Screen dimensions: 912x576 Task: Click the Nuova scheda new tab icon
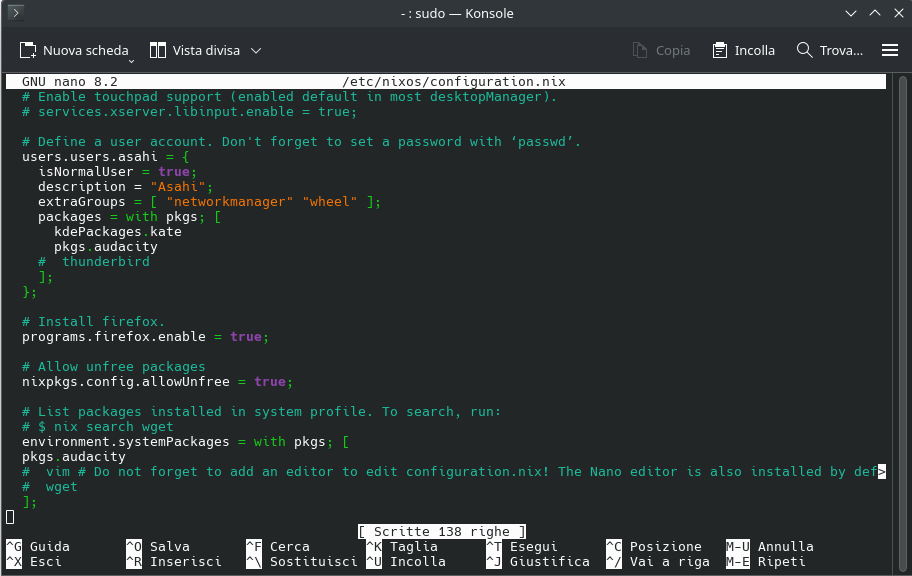click(28, 50)
